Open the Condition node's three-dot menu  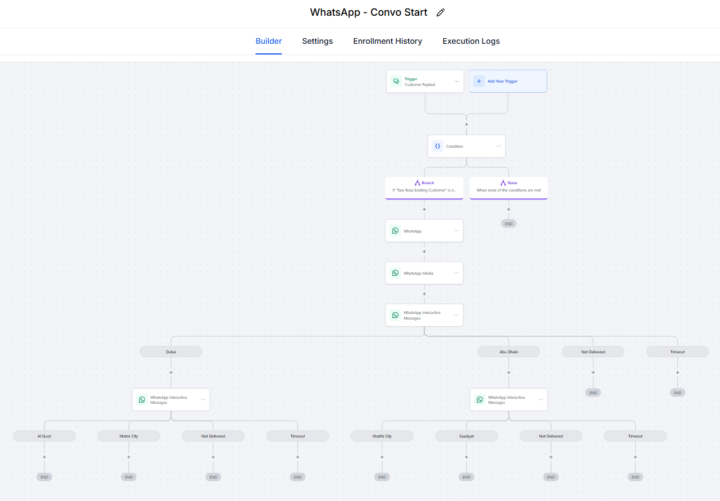(x=497, y=146)
